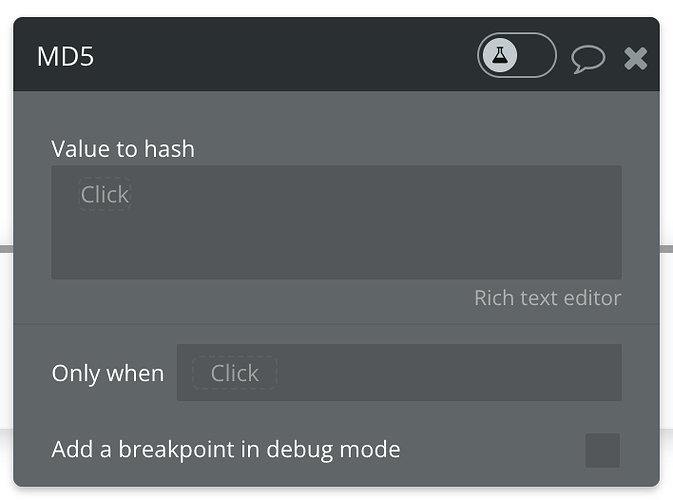Click the MD5 title text

click(x=65, y=56)
